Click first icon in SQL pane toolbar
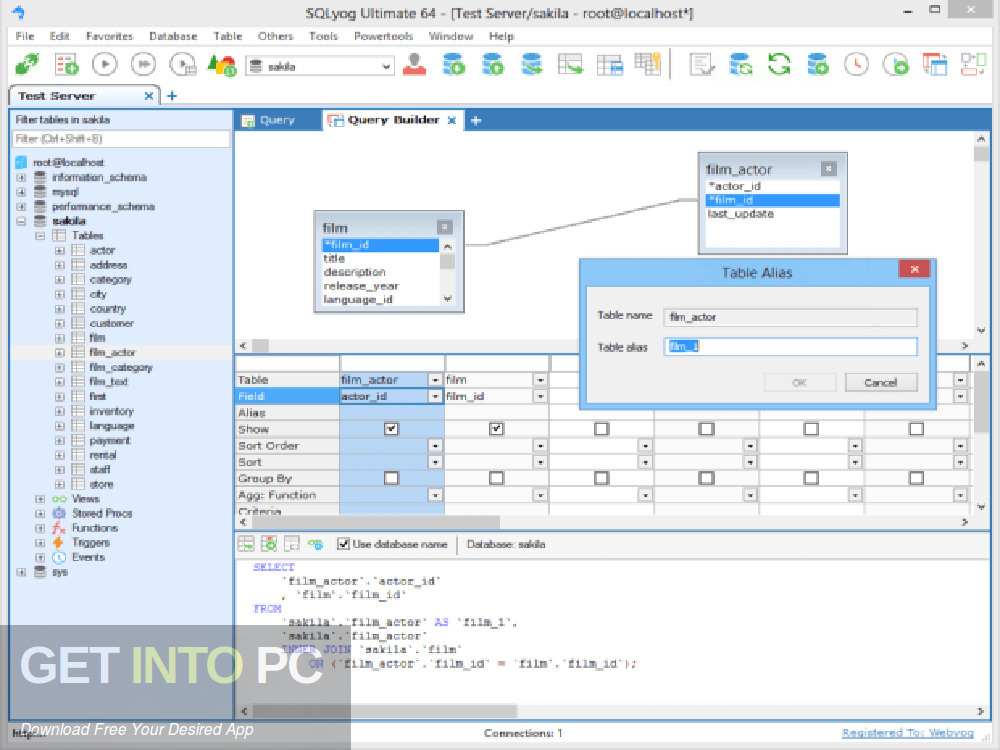Screen dimensions: 1000x750 click(246, 544)
